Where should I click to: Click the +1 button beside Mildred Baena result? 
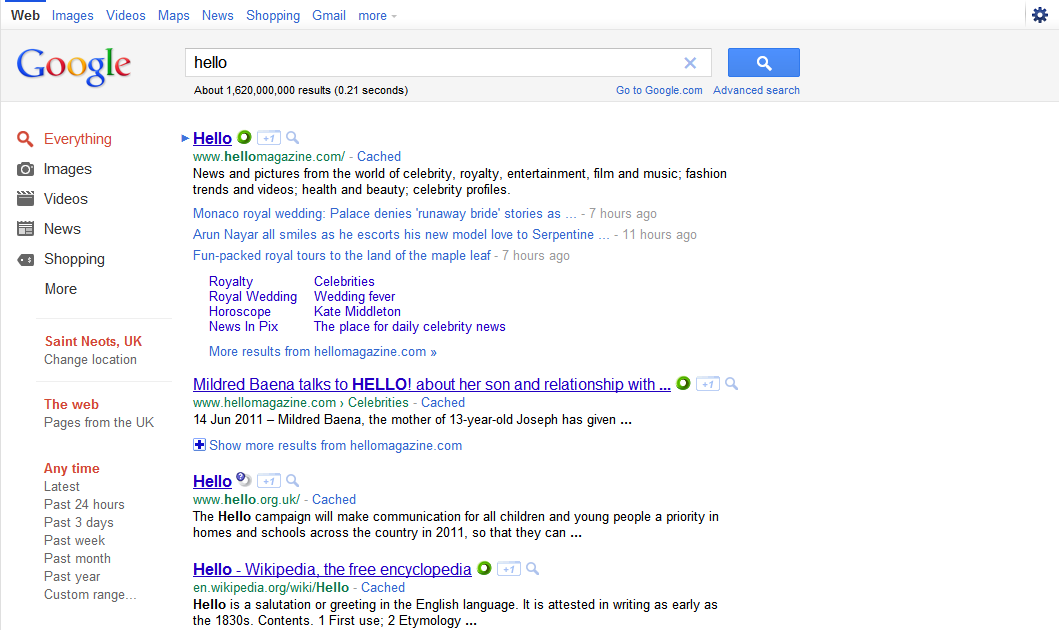(x=708, y=384)
